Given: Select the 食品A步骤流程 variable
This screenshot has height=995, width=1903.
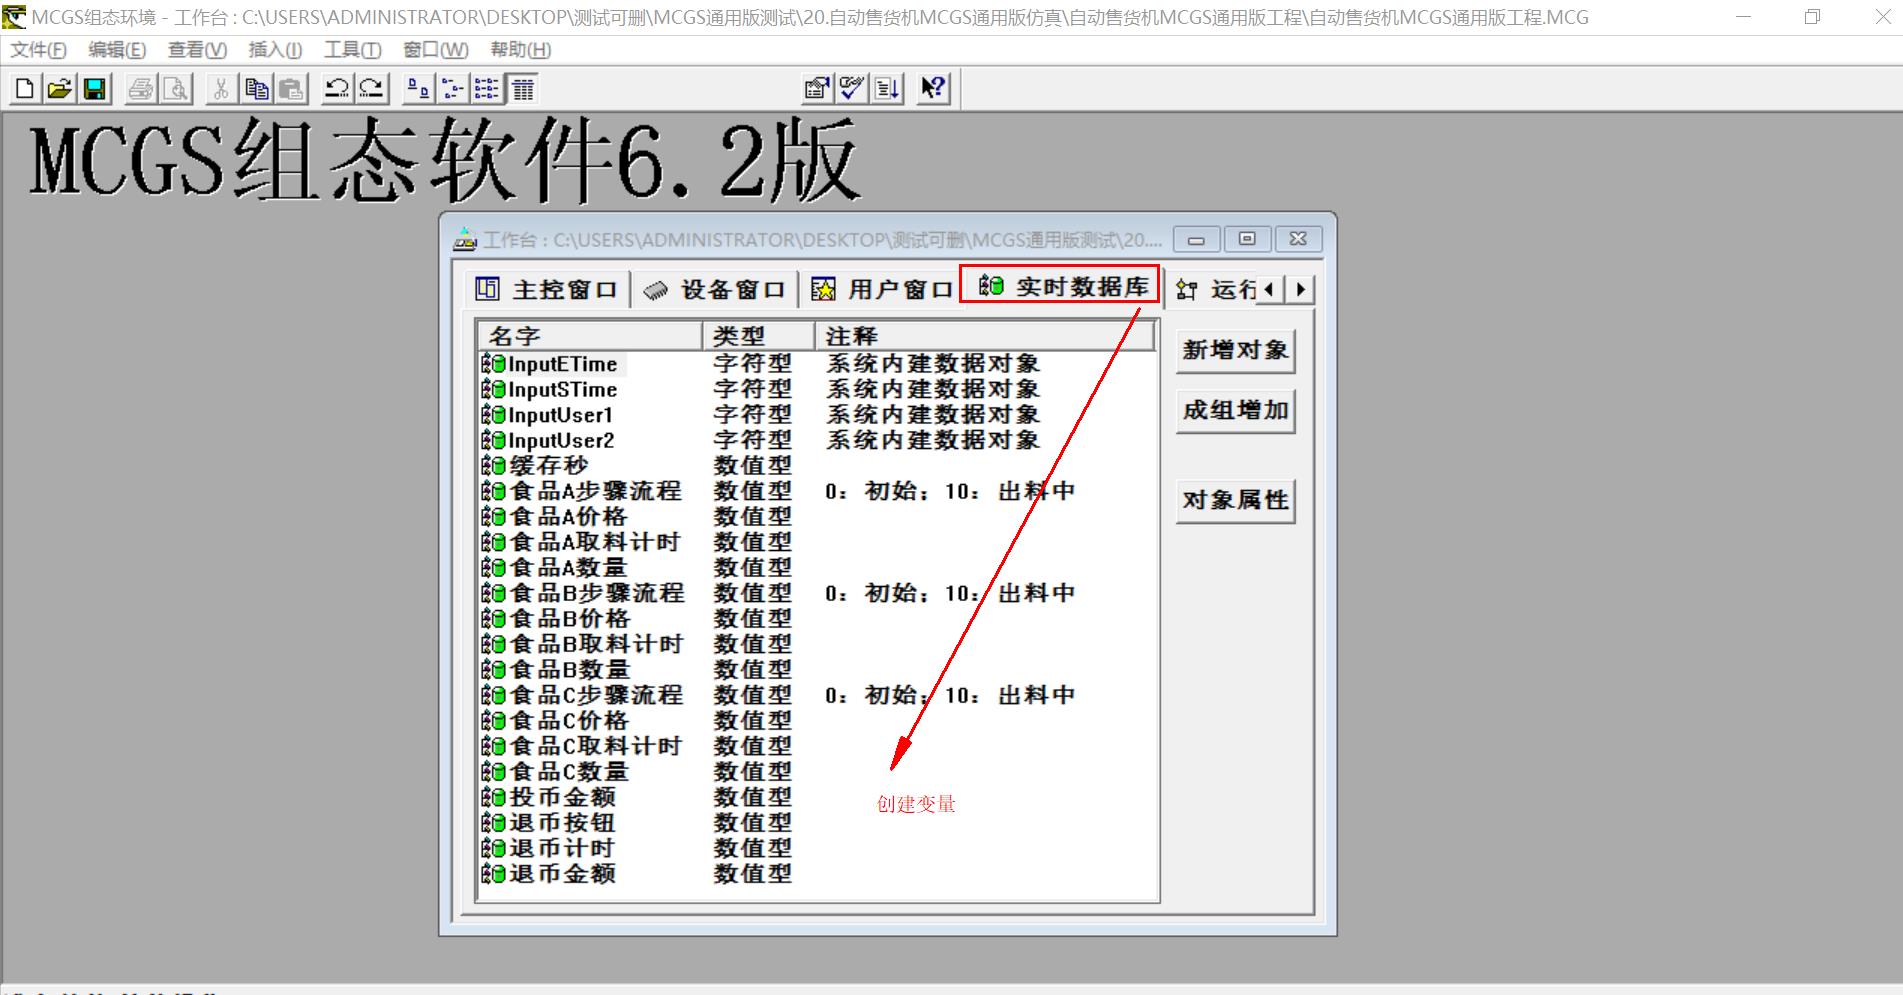Looking at the screenshot, I should [x=582, y=492].
